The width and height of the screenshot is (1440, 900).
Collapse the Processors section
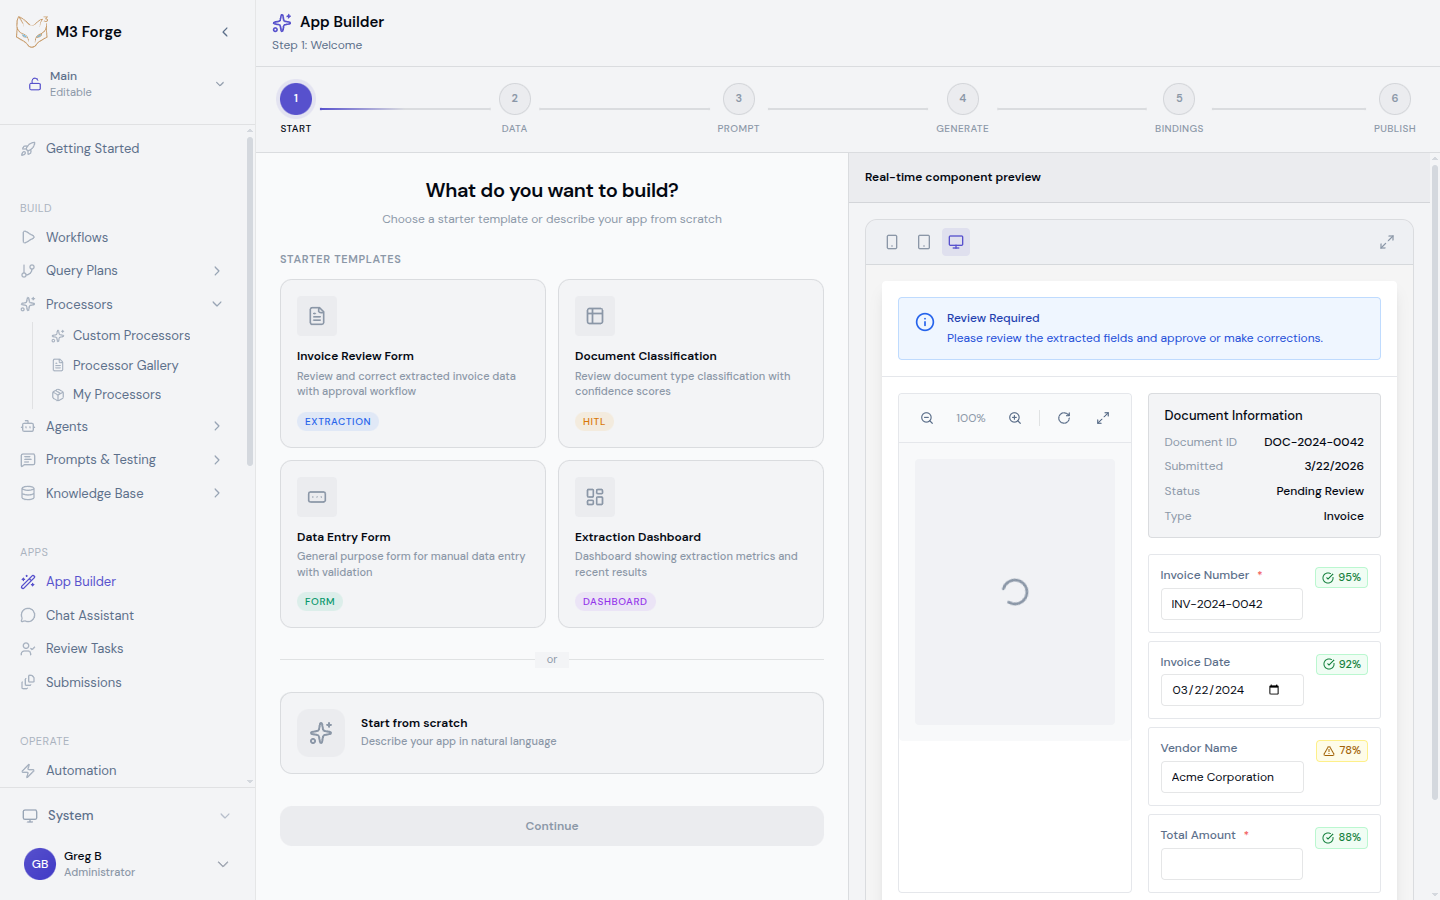pos(217,304)
